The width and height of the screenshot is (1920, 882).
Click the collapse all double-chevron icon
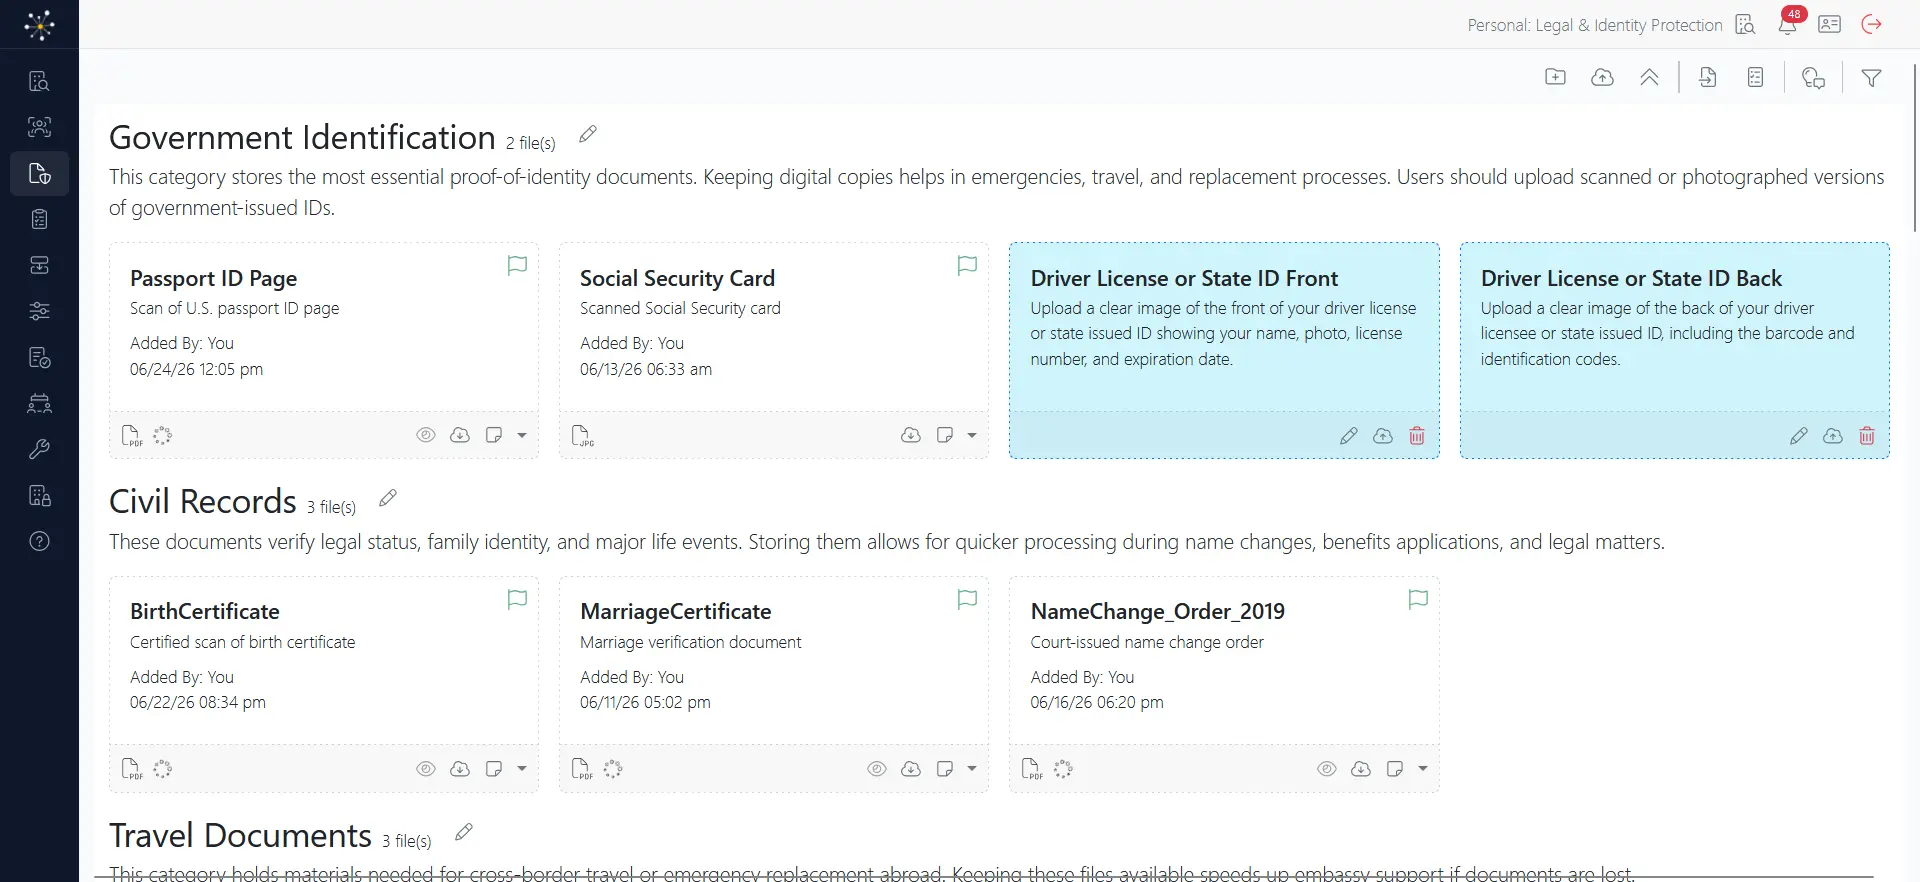coord(1650,77)
